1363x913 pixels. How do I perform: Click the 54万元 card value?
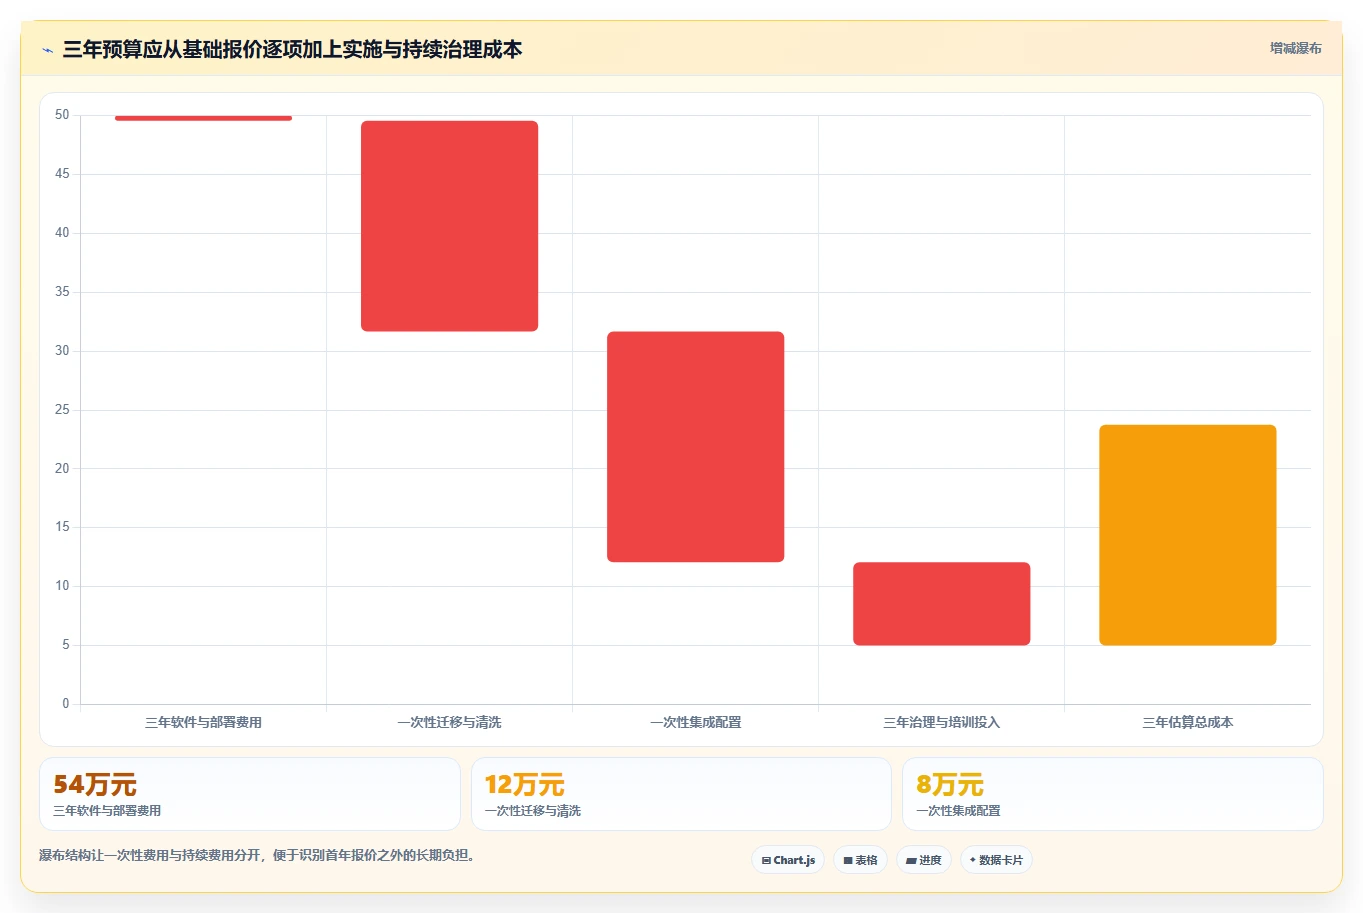(95, 785)
